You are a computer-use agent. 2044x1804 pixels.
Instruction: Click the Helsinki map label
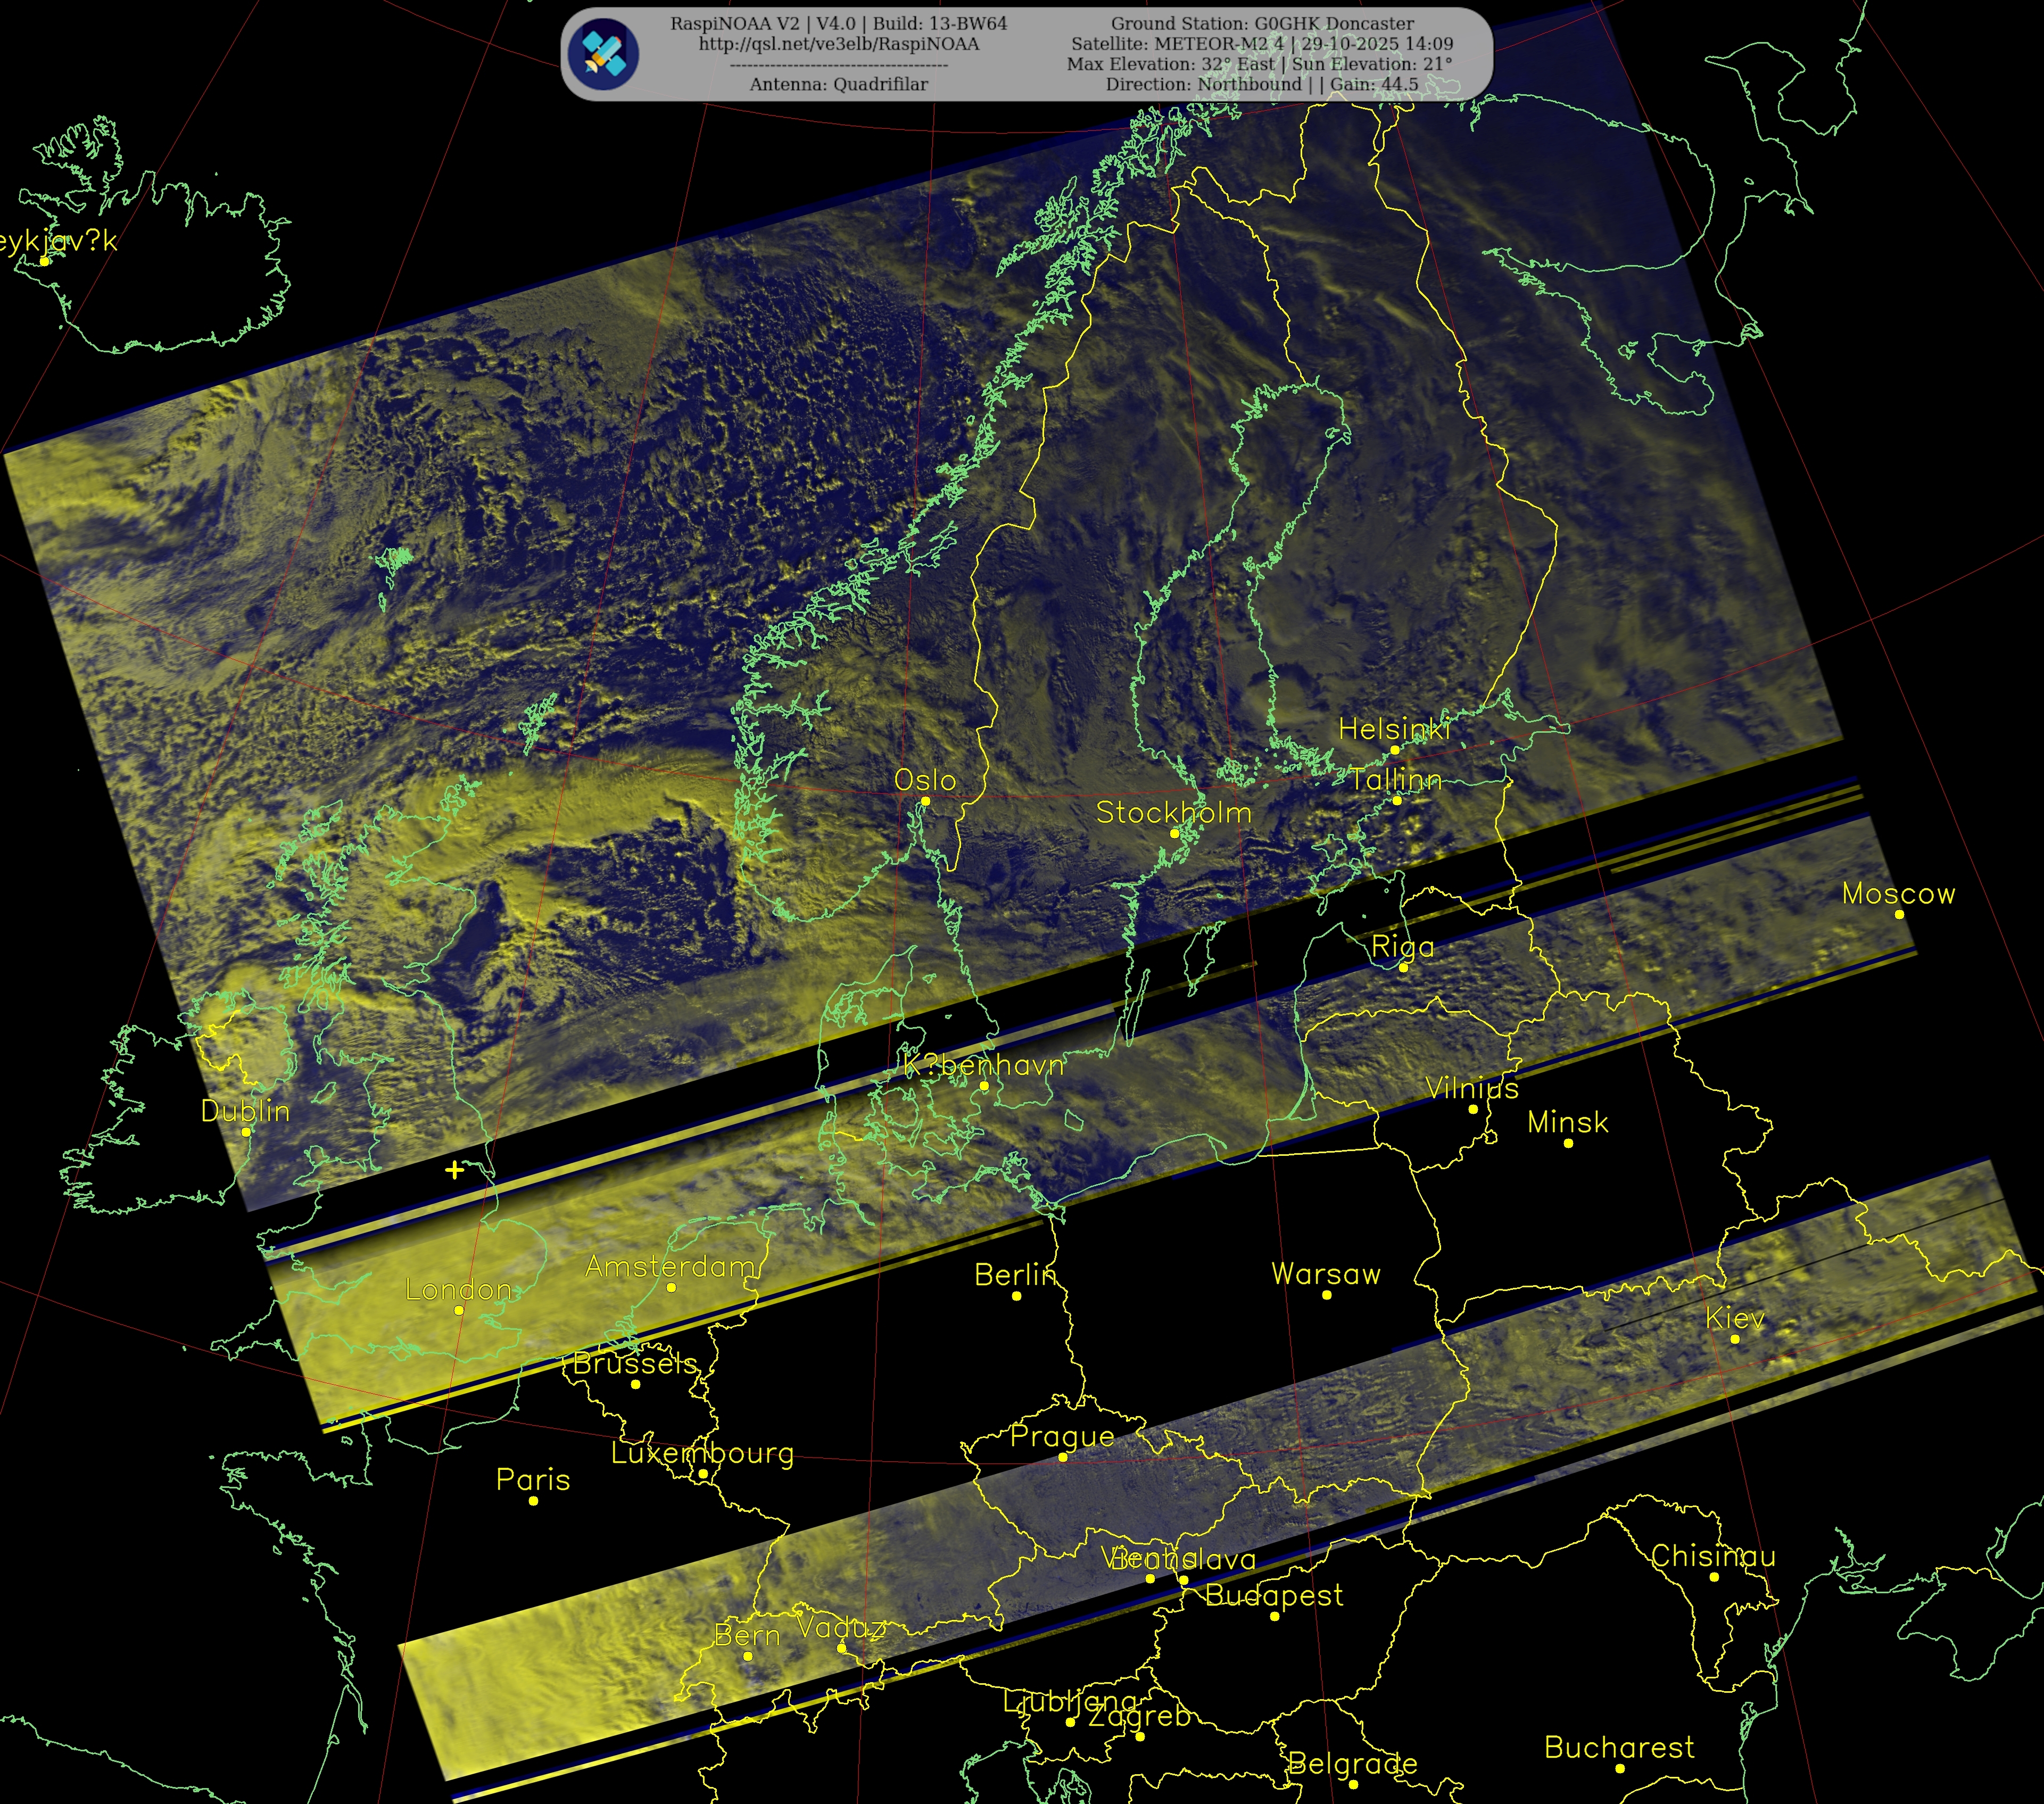point(1394,730)
